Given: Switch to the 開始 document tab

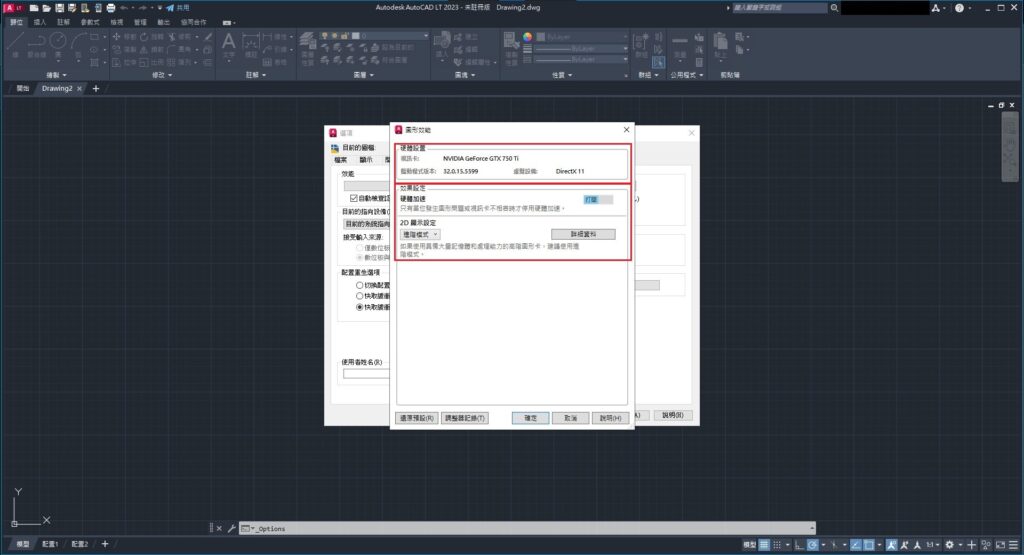Looking at the screenshot, I should (22, 88).
